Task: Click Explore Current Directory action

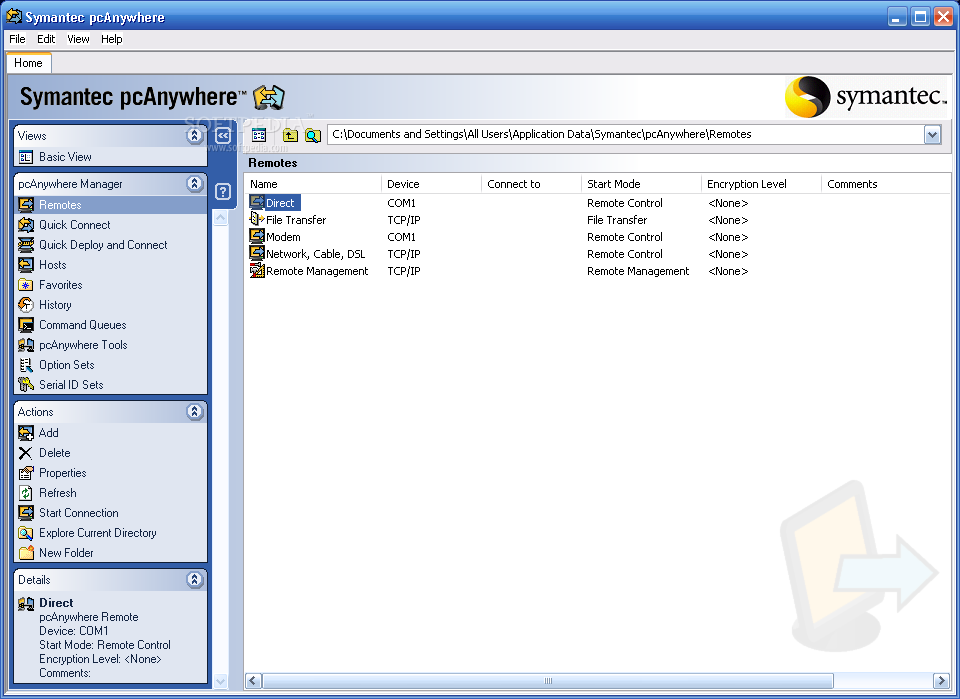Action: (x=97, y=533)
